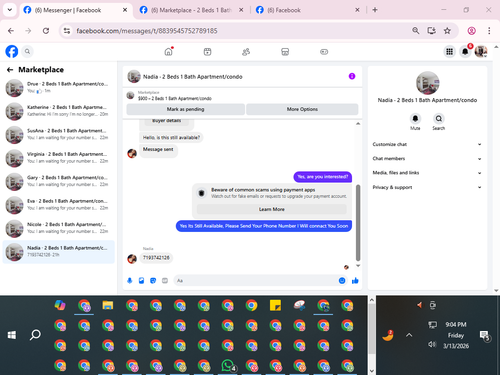Image resolution: width=500 pixels, height=375 pixels.
Task: Show hidden system tray icons chevron
Action: [409, 335]
